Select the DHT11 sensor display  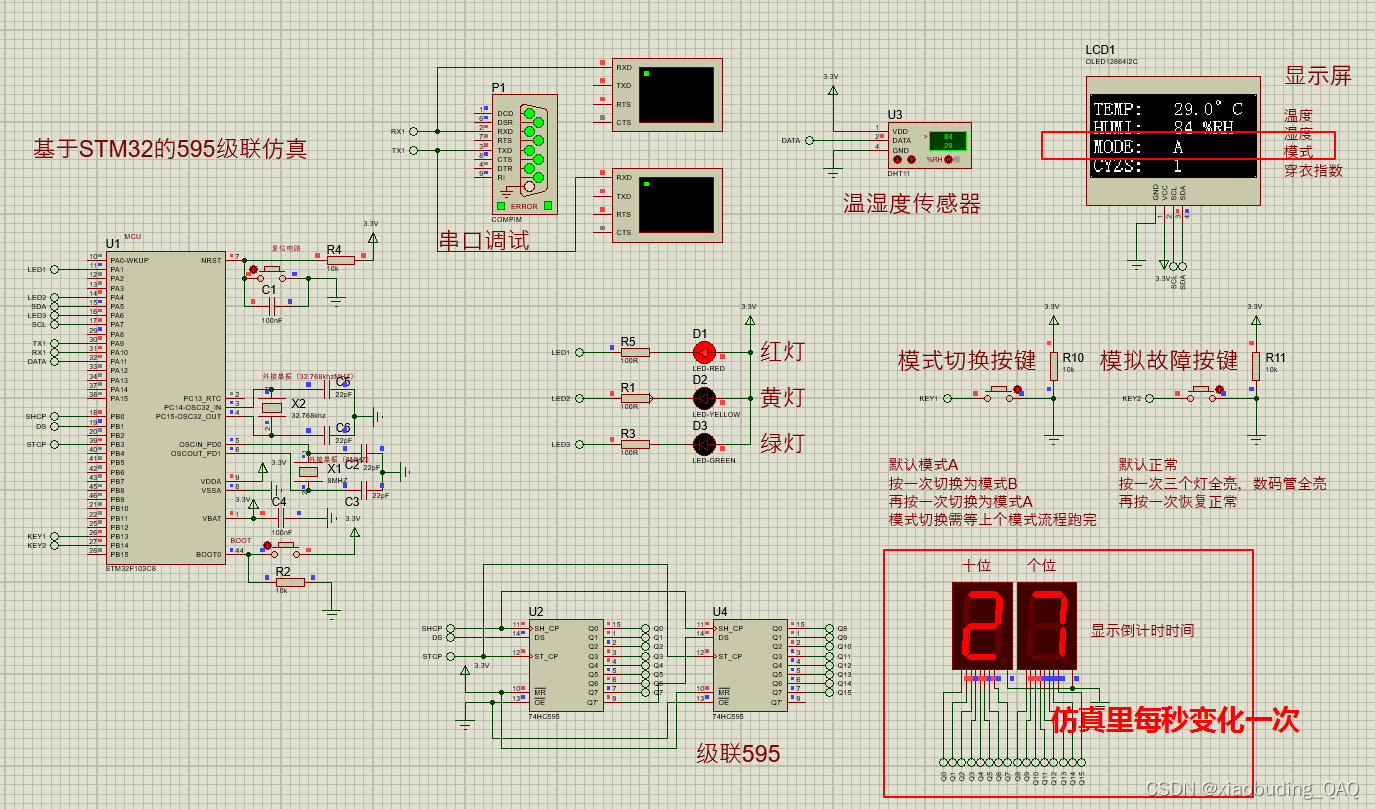click(x=946, y=140)
